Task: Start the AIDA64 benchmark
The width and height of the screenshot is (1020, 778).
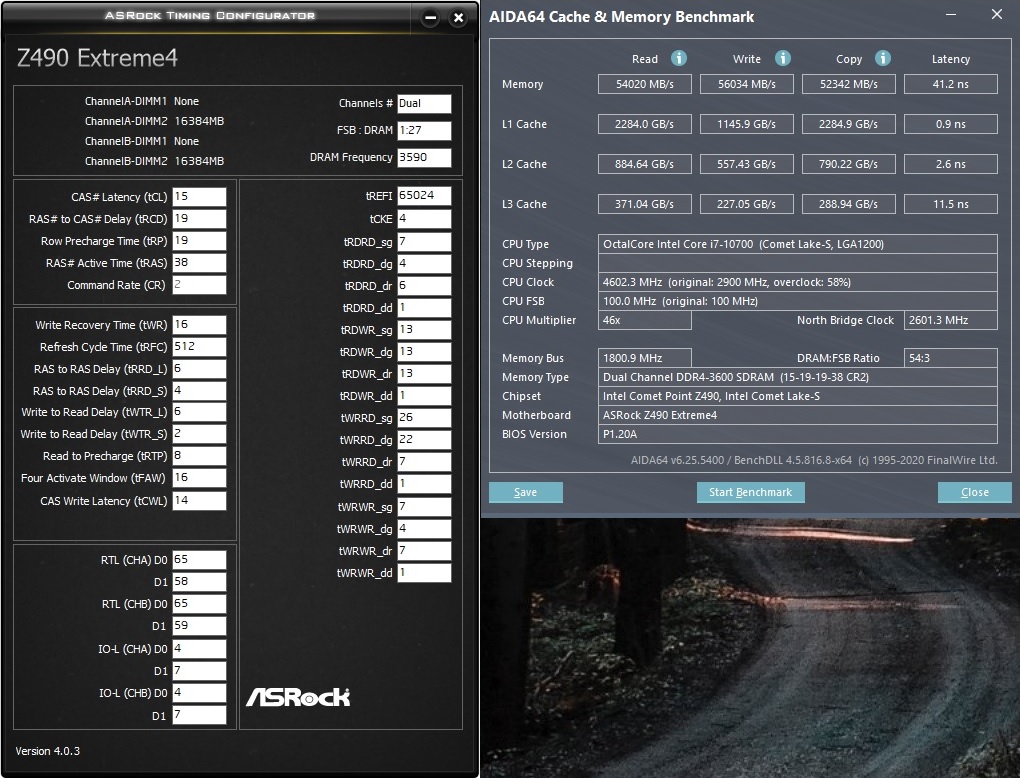Action: (751, 492)
